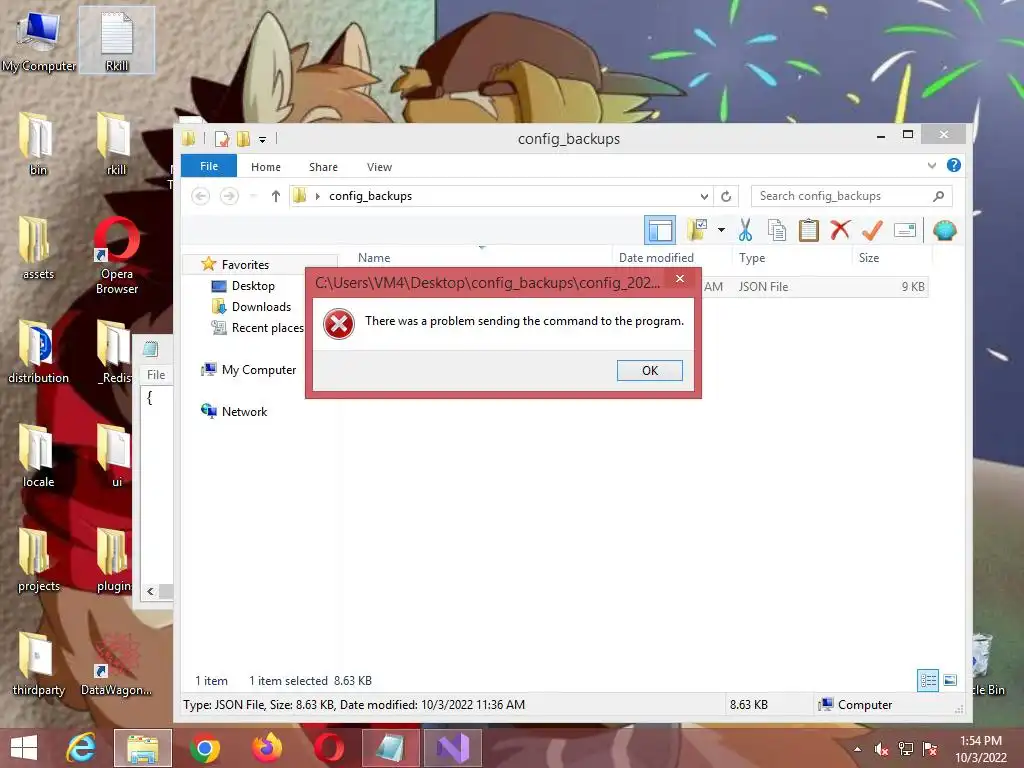Click New folder quick access icon

tap(244, 138)
